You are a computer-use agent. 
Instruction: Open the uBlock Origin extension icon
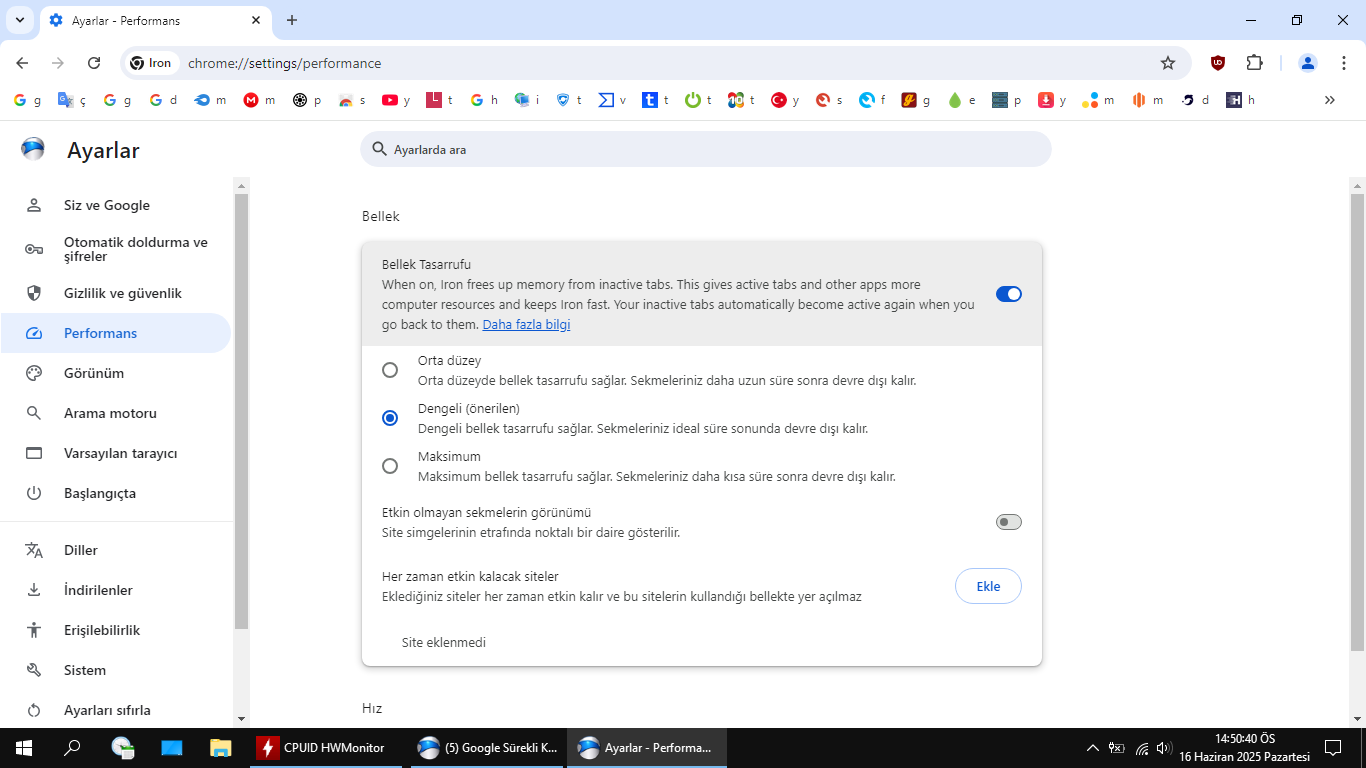(x=1218, y=63)
